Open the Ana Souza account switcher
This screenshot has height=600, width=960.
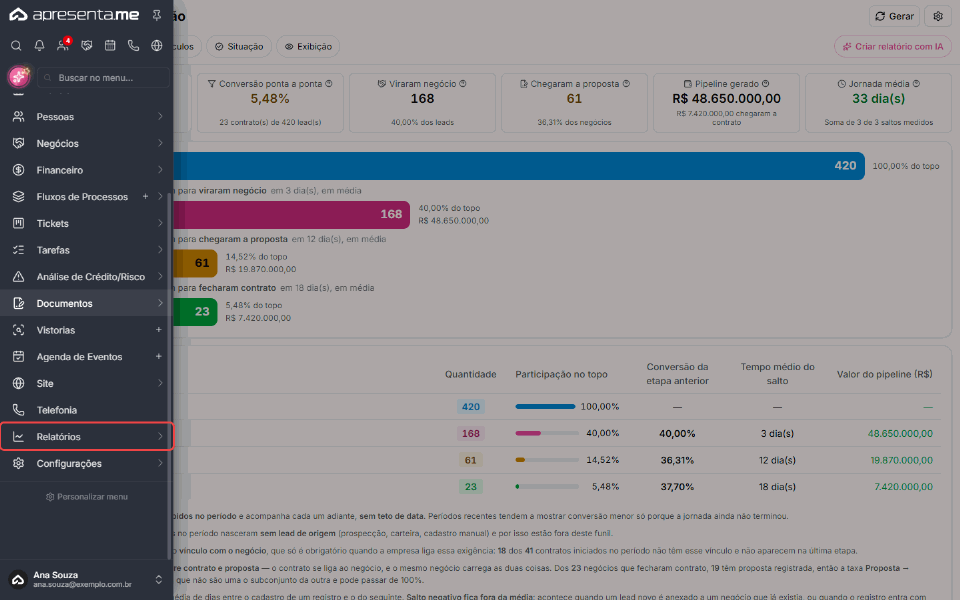[86, 579]
